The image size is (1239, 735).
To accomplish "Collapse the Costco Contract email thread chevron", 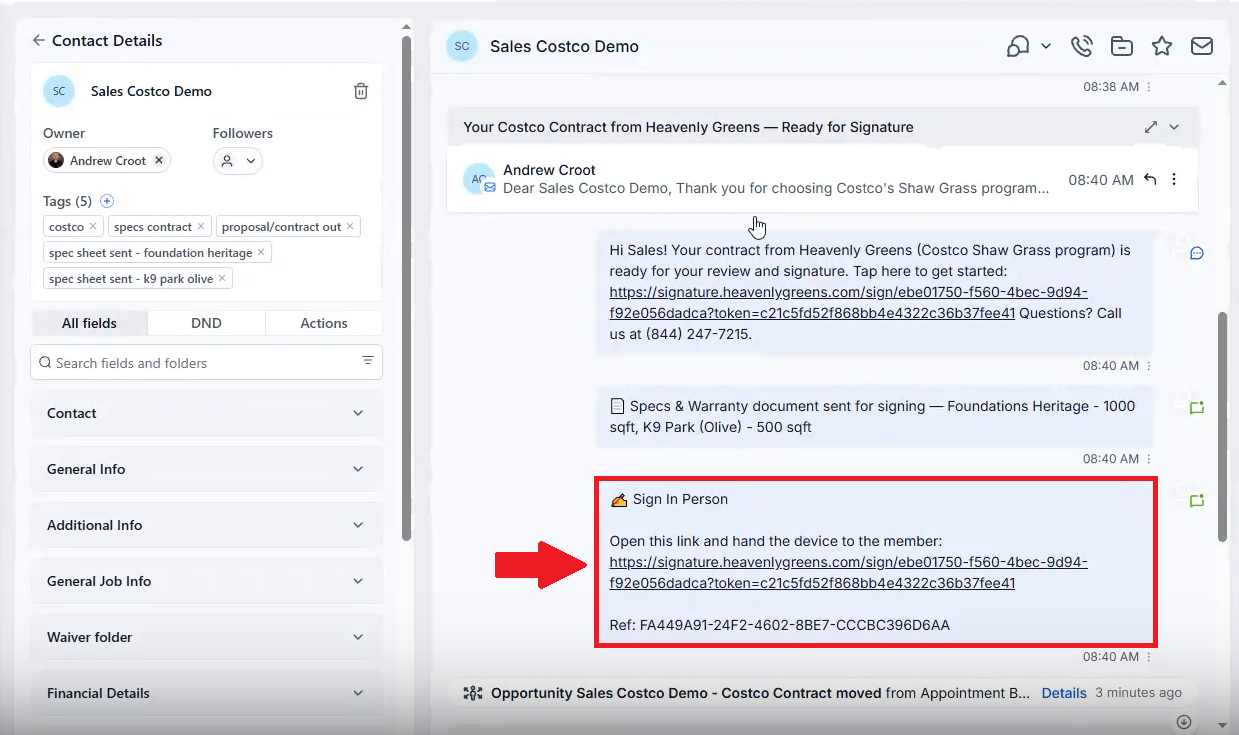I will coord(1175,127).
